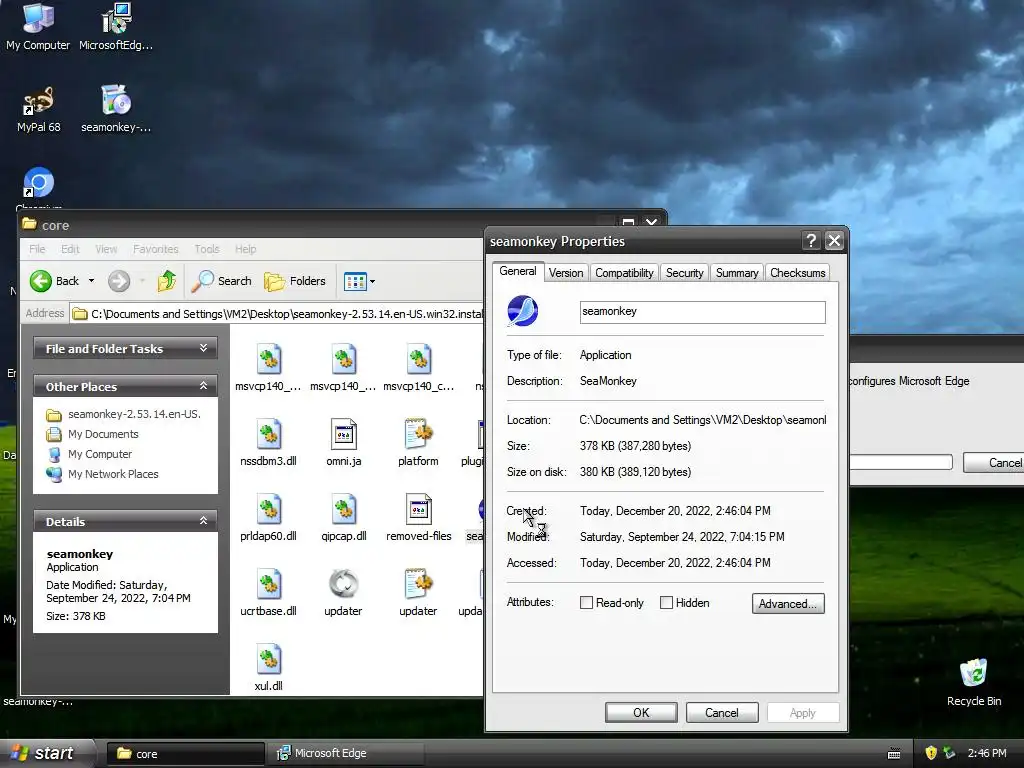Open the Help menu
Image resolution: width=1024 pixels, height=768 pixels.
[x=246, y=249]
